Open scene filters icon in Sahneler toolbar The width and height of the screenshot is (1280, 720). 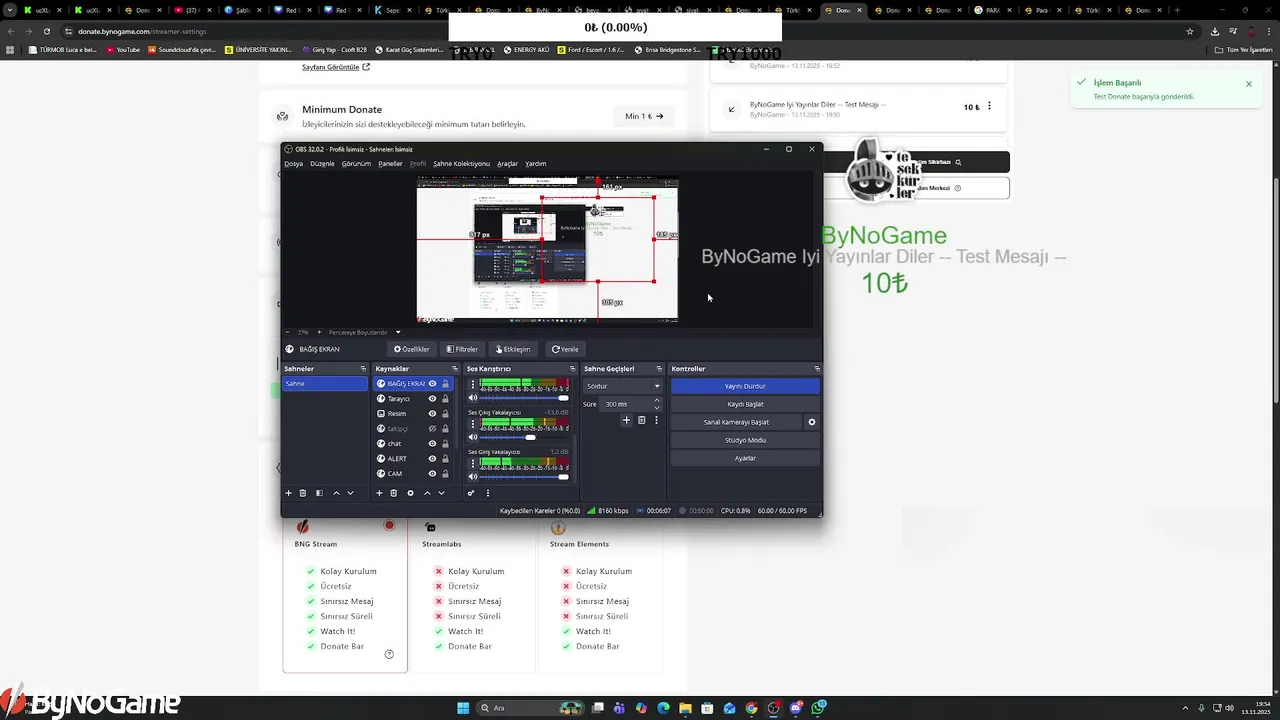click(x=319, y=493)
